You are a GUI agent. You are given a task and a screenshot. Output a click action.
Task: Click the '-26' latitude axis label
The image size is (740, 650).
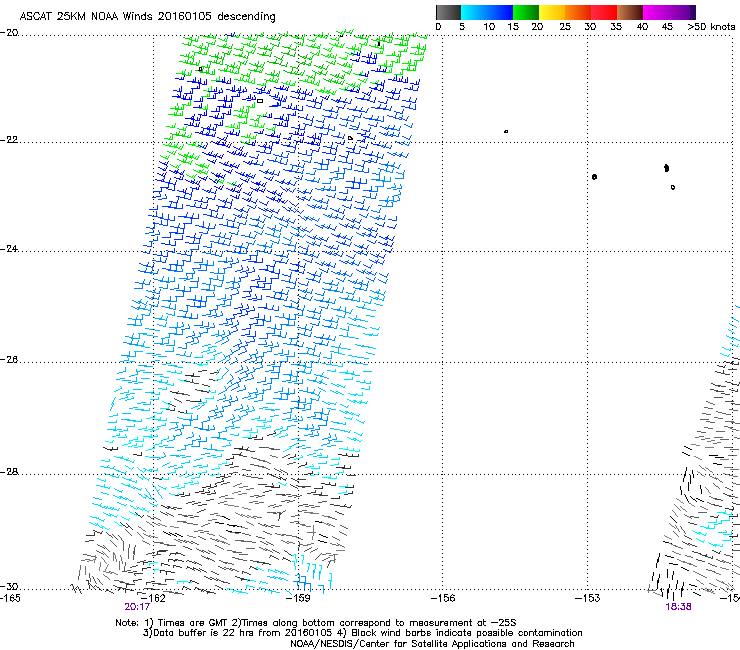(x=9, y=360)
